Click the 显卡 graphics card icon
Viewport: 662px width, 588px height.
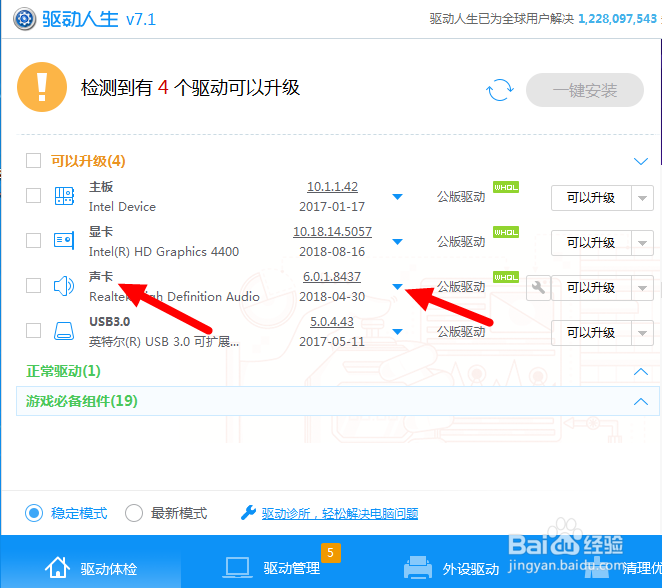[64, 241]
